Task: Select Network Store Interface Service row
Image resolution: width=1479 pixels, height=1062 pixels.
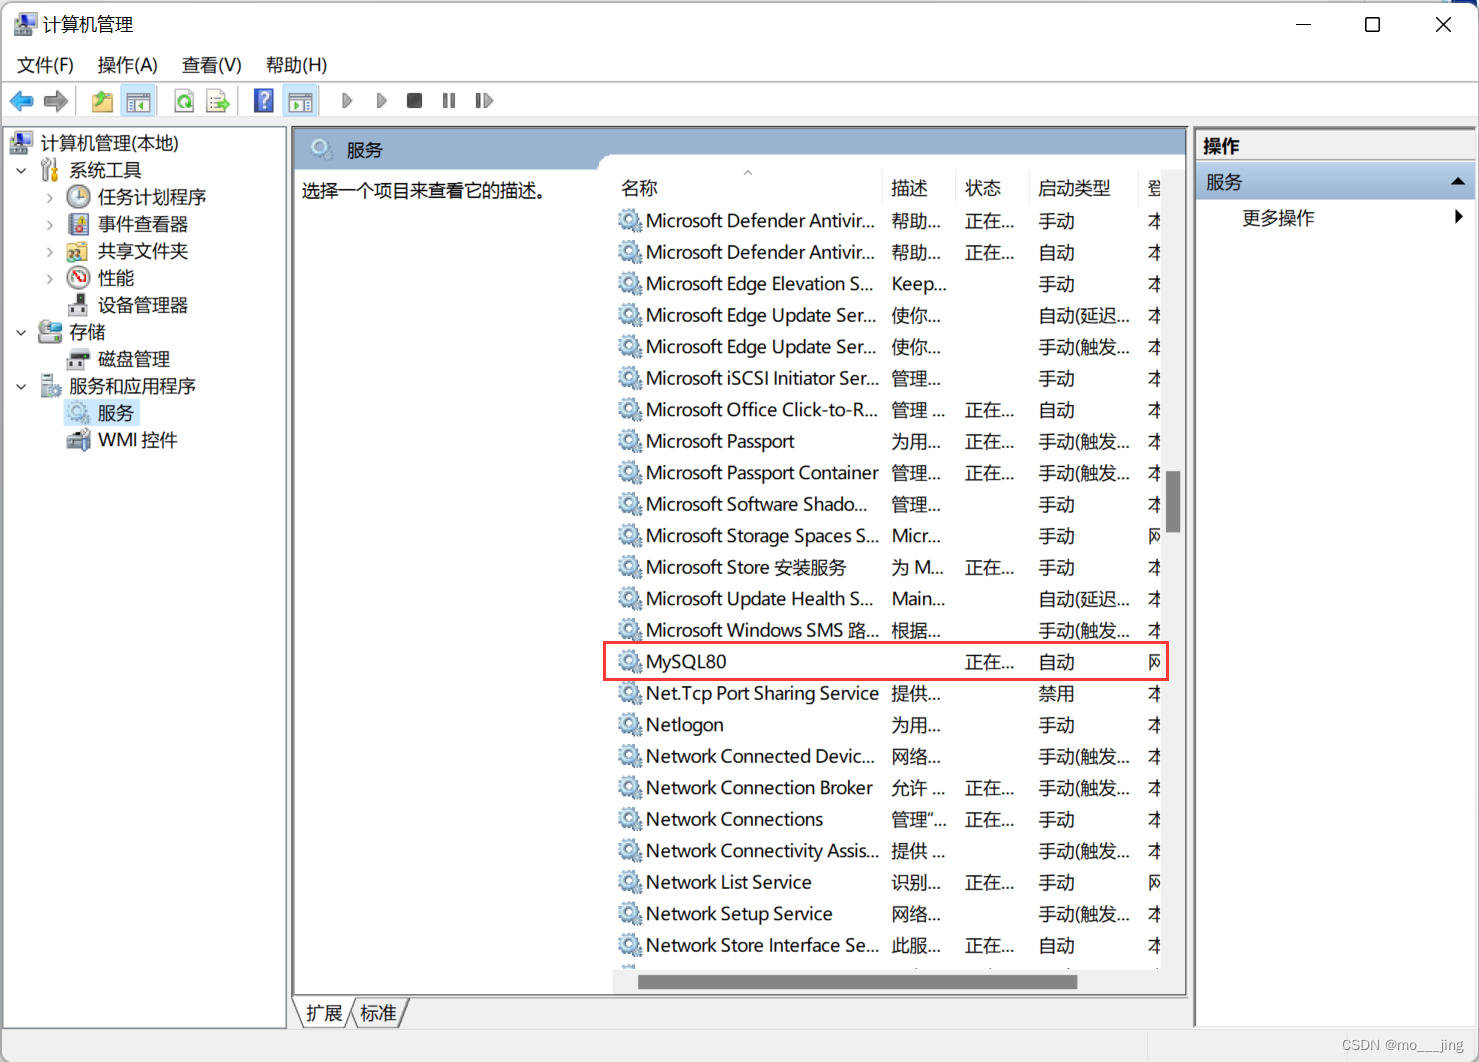Action: point(886,945)
